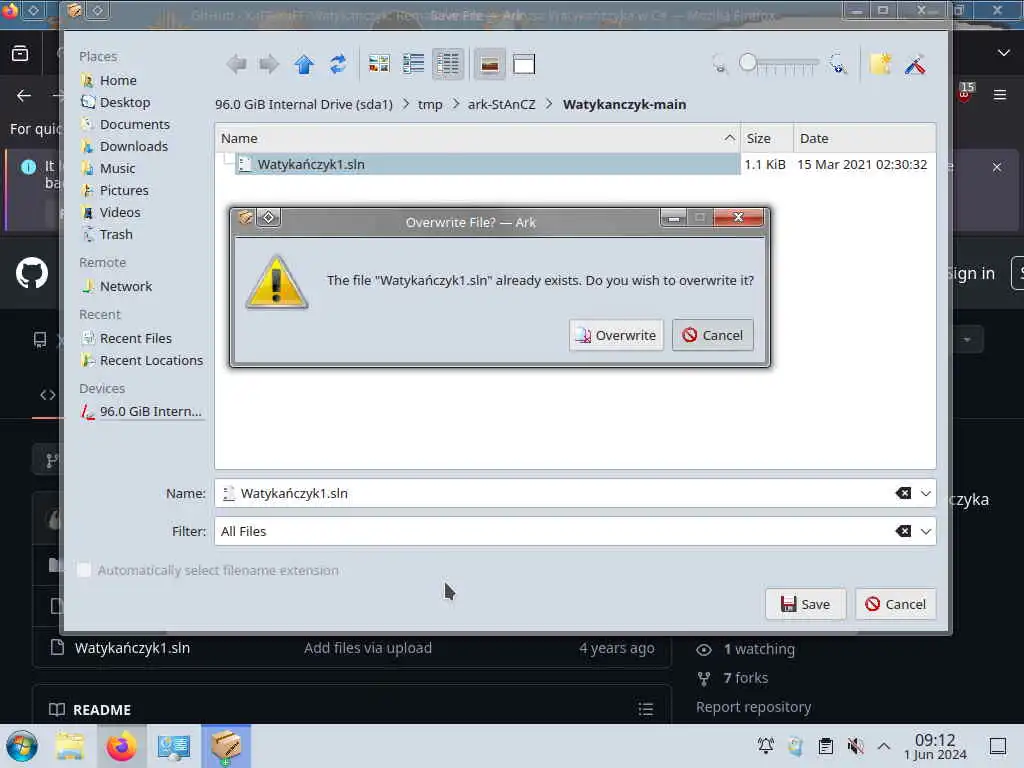This screenshot has width=1024, height=768.
Task: Click Cancel in the Save File dialog
Action: (895, 604)
